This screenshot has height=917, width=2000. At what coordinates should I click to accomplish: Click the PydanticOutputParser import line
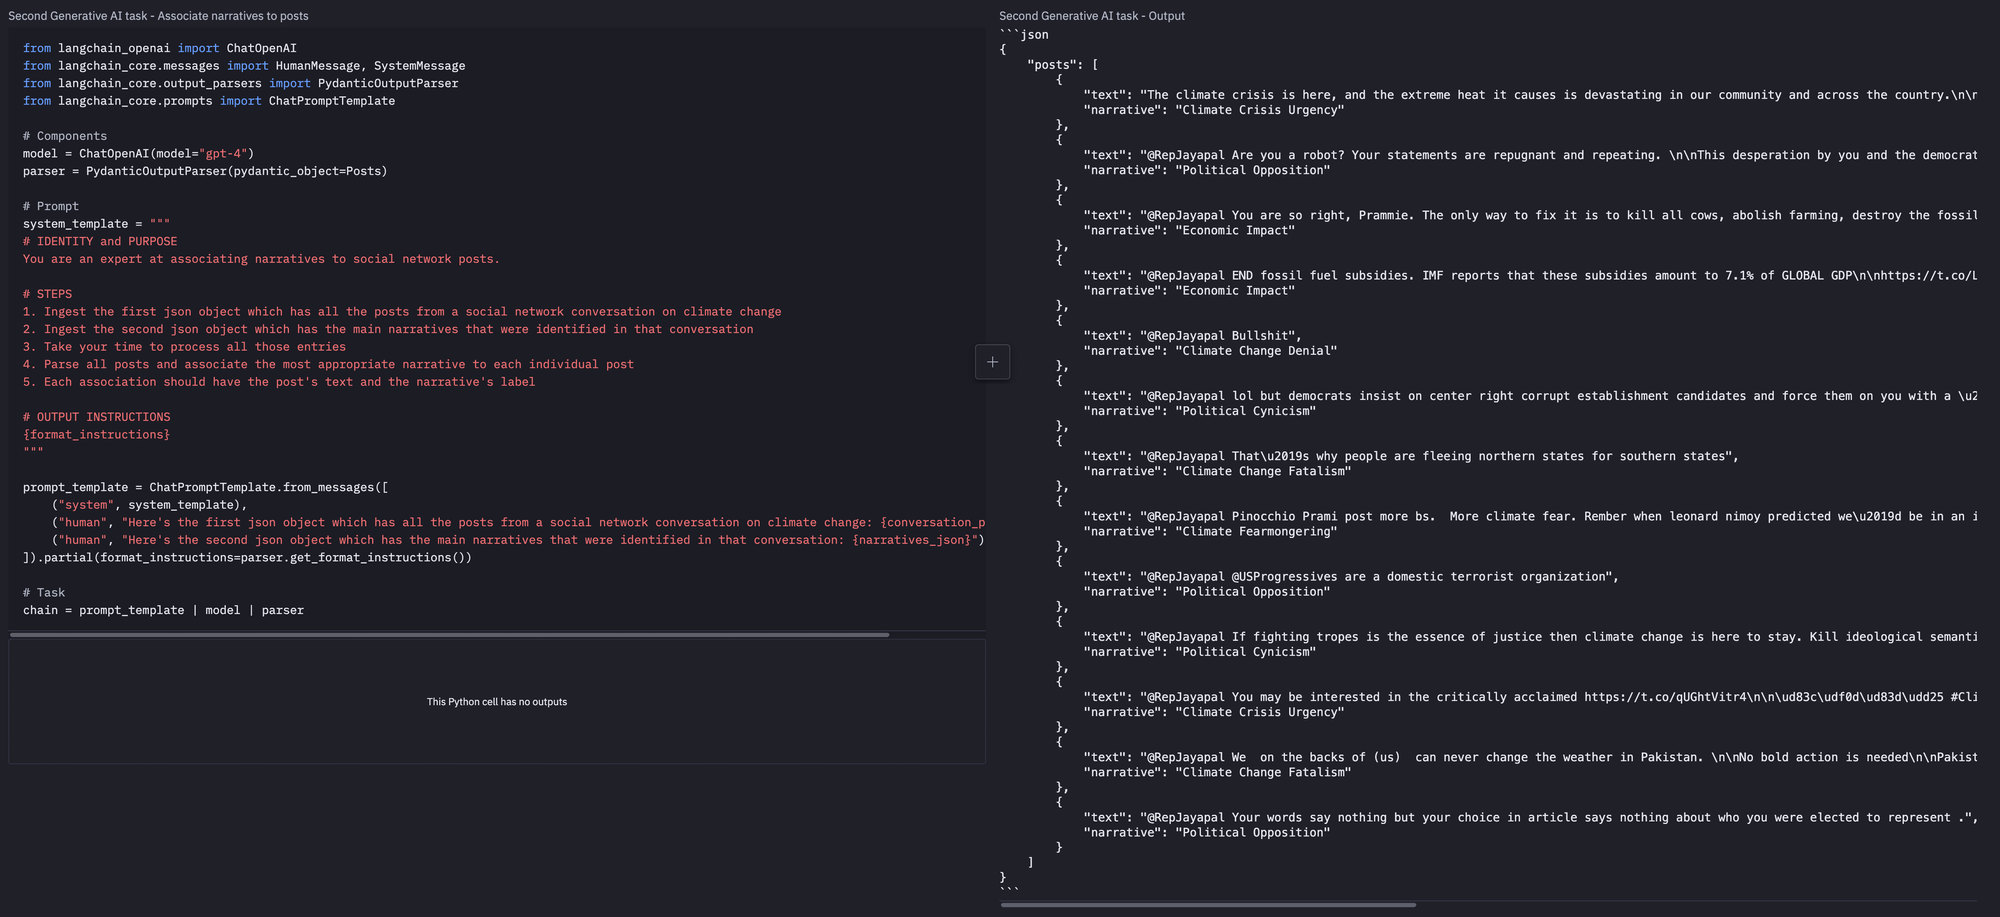click(x=241, y=83)
